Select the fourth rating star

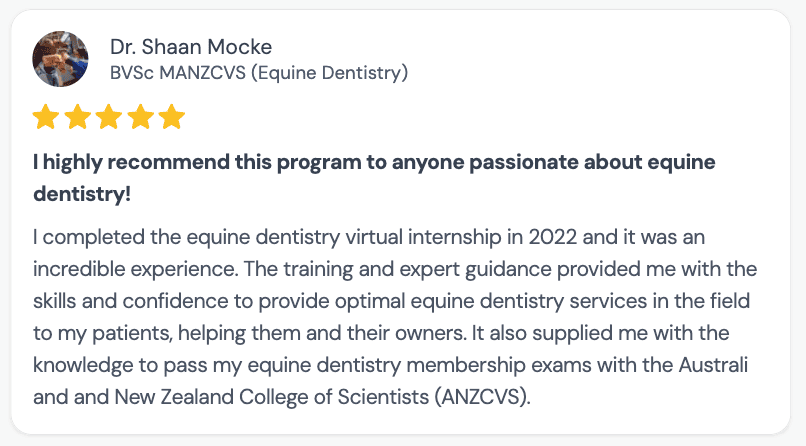pos(141,118)
